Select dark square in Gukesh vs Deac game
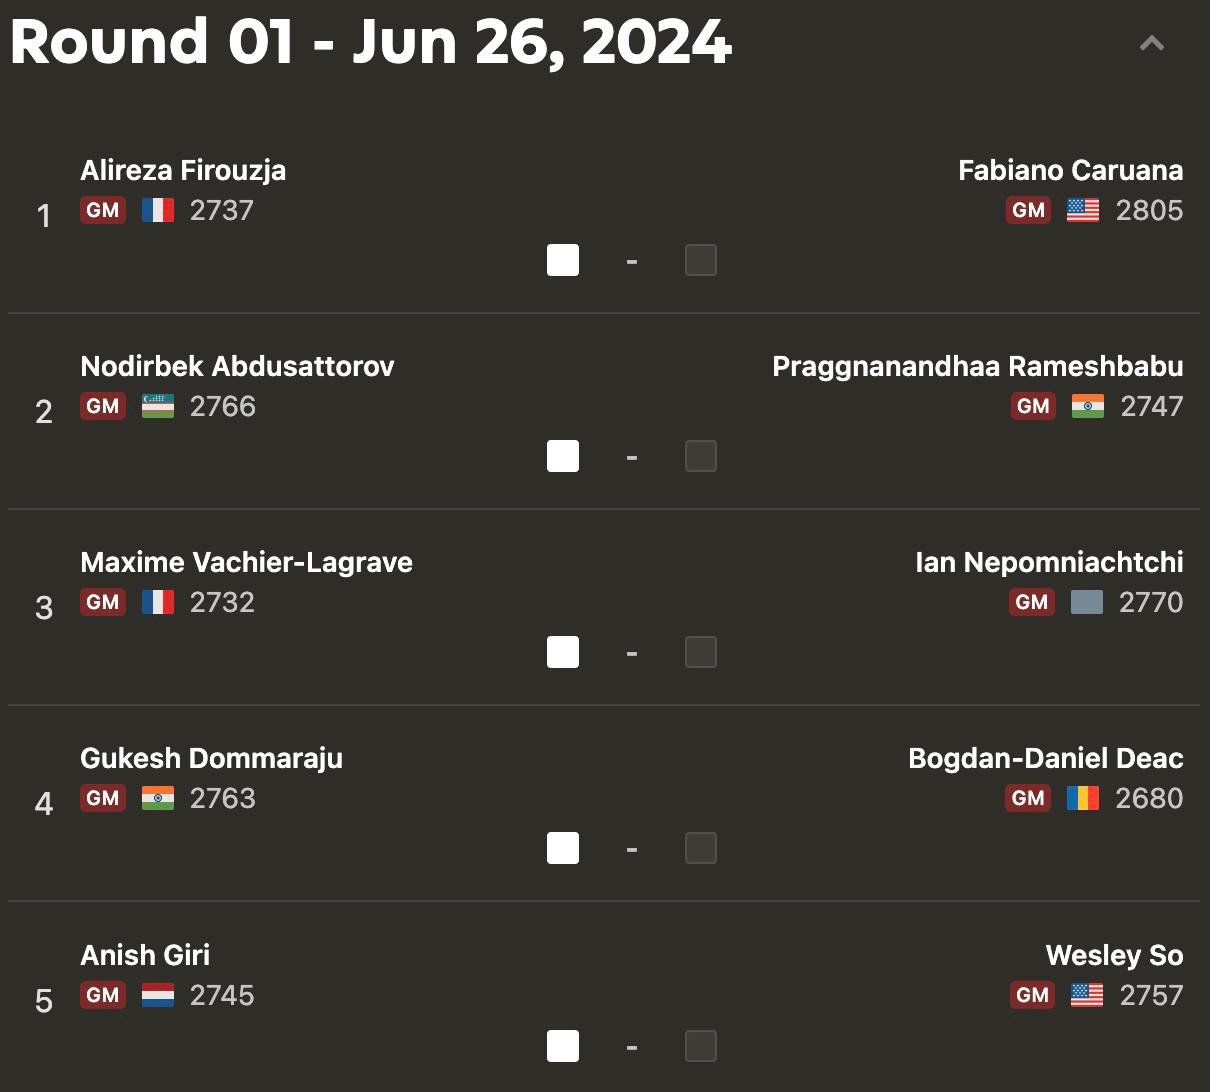 (701, 848)
